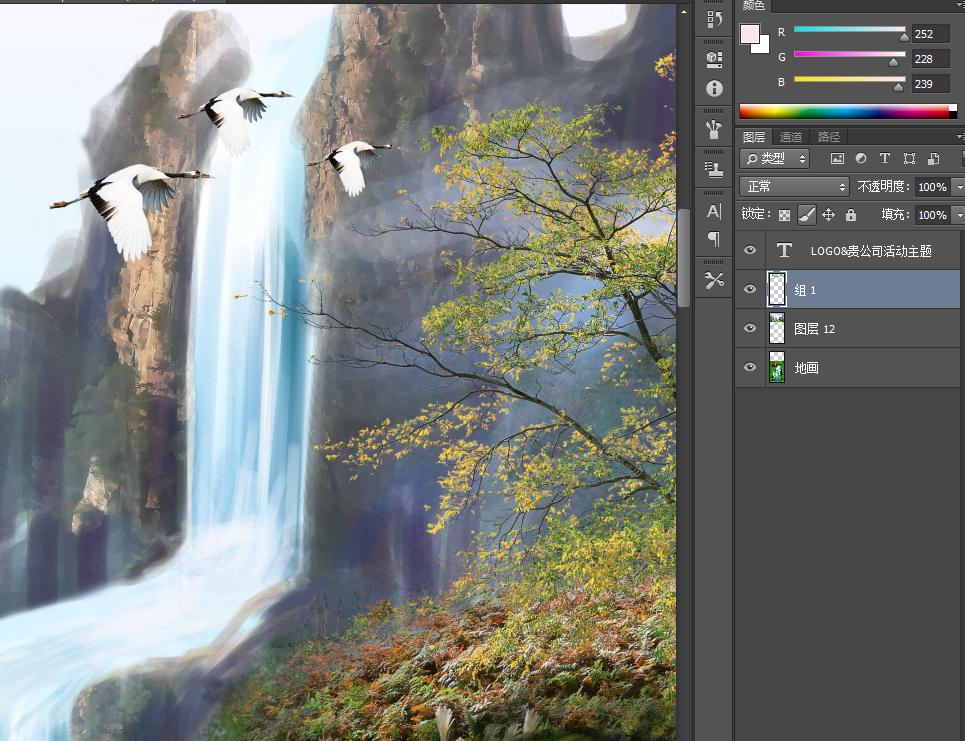
Task: Hide the 图层 12 layer
Action: (750, 328)
